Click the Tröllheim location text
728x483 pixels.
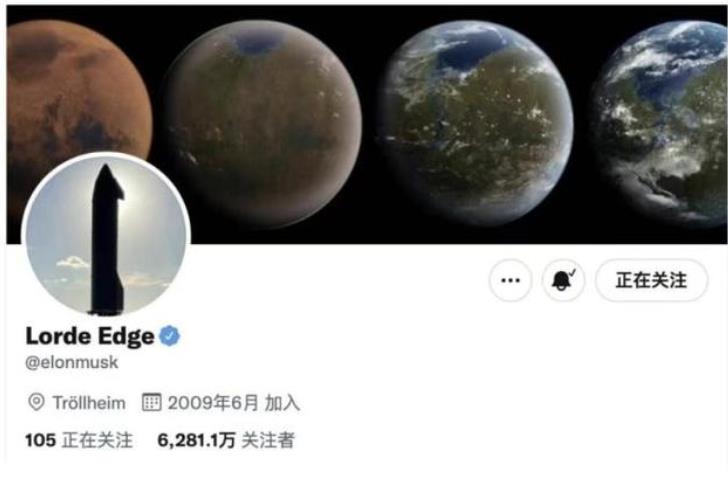pos(89,403)
